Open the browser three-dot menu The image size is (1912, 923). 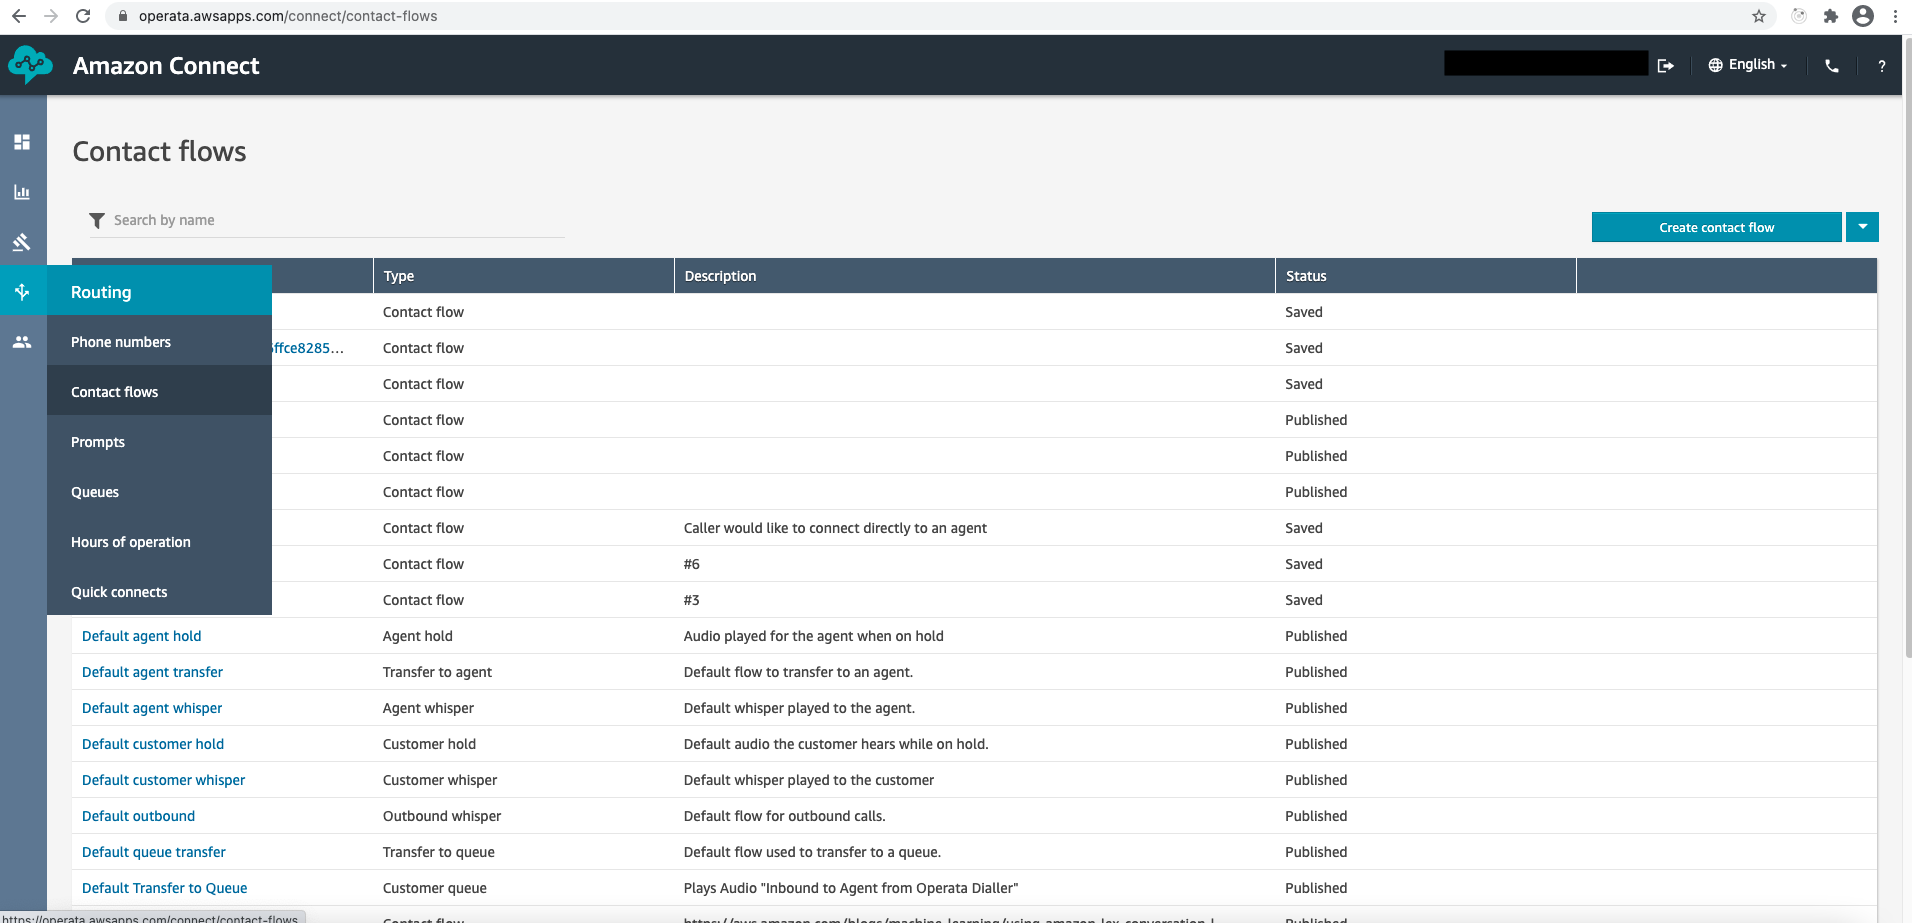pyautogui.click(x=1895, y=16)
